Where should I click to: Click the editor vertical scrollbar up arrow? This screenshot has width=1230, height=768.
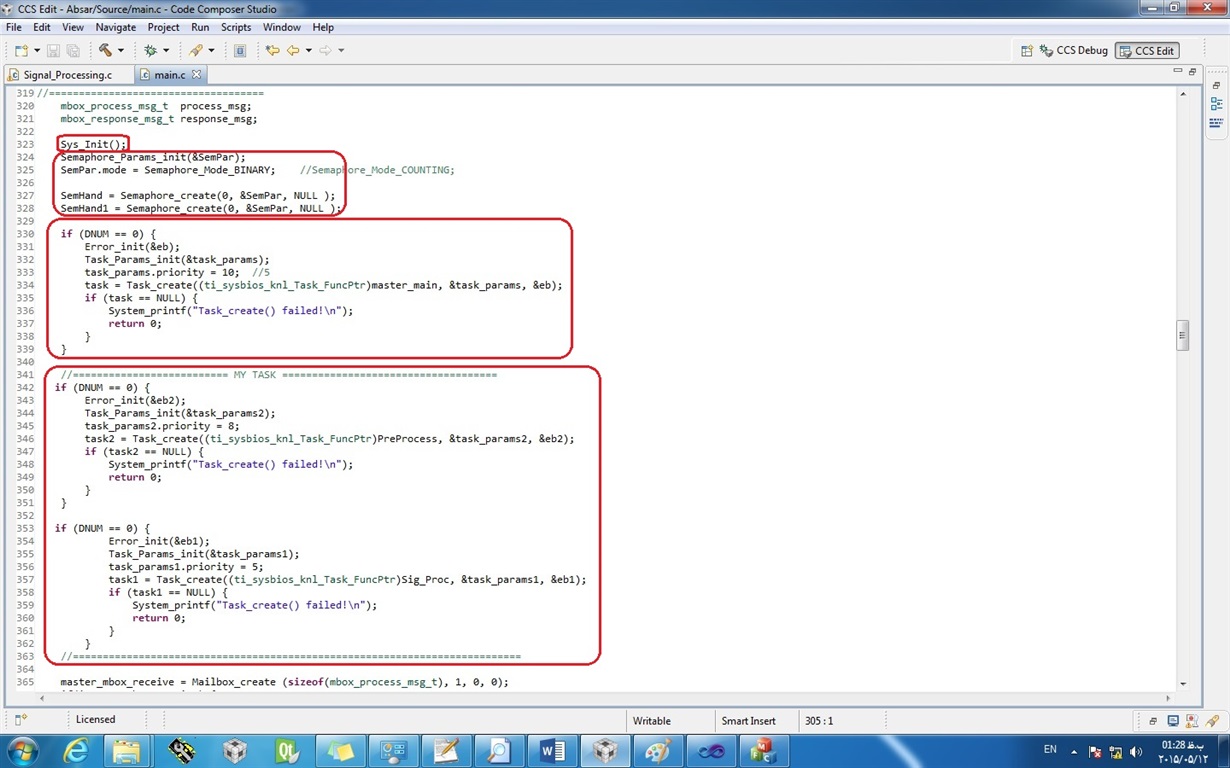pos(1183,92)
